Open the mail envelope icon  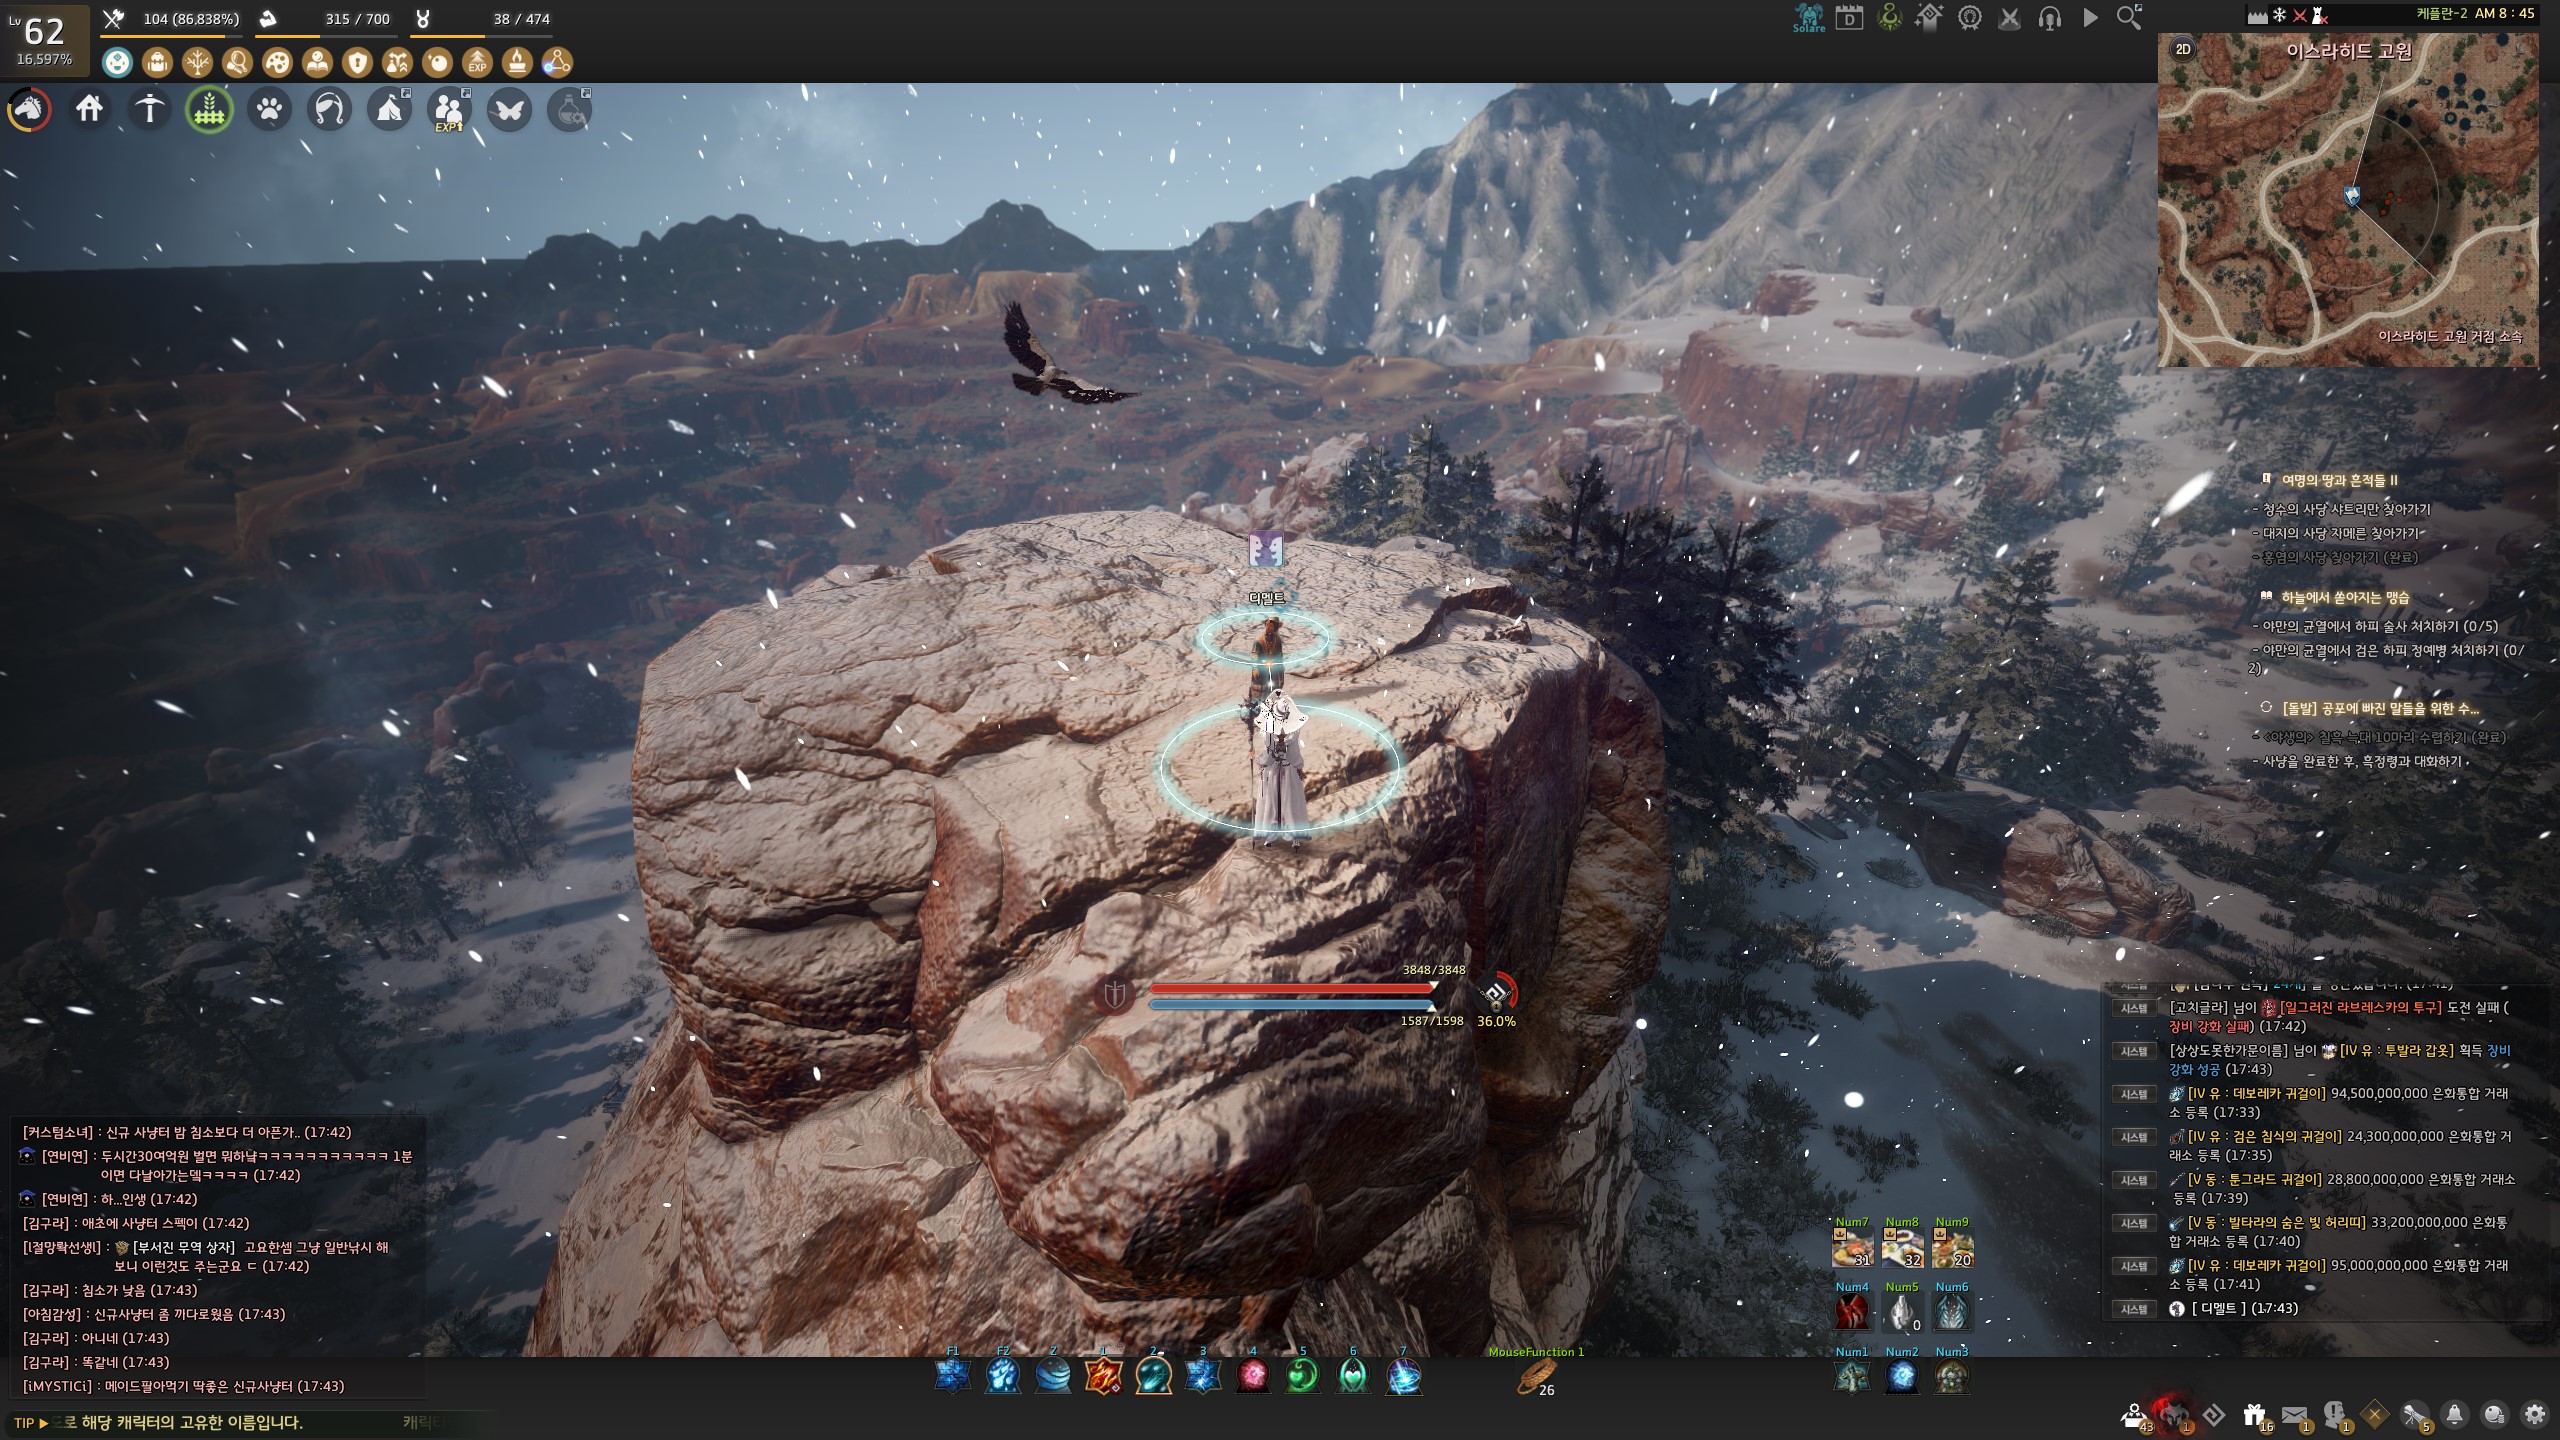(2294, 1415)
